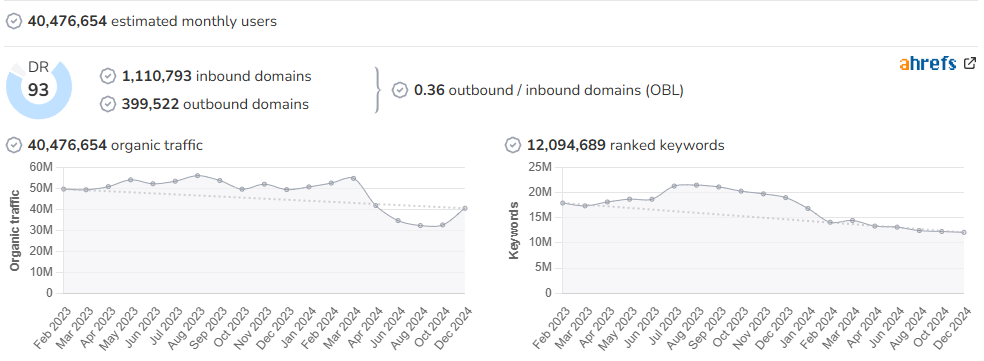This screenshot has width=984, height=361.
Task: Open the ahrefs logo link
Action: (x=928, y=63)
